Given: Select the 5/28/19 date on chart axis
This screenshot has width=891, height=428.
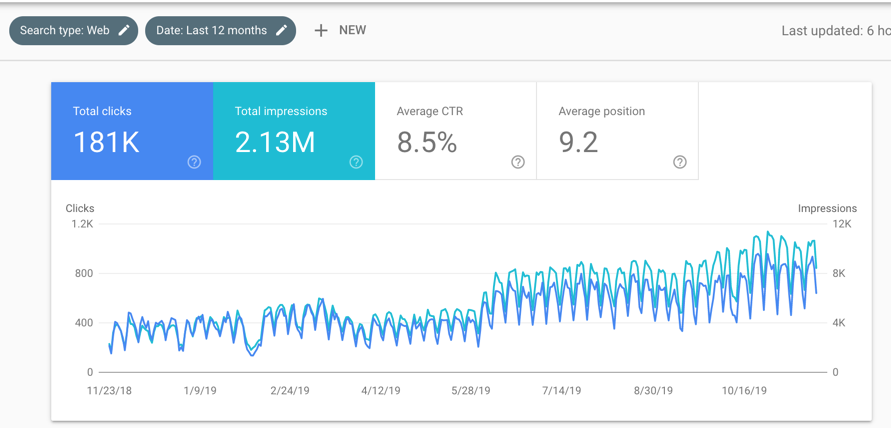Looking at the screenshot, I should coord(470,390).
